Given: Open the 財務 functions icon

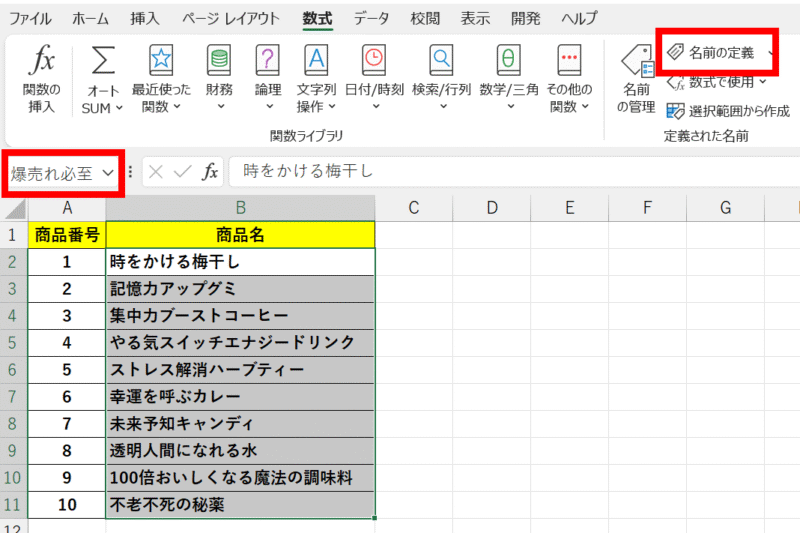Looking at the screenshot, I should pos(219,60).
